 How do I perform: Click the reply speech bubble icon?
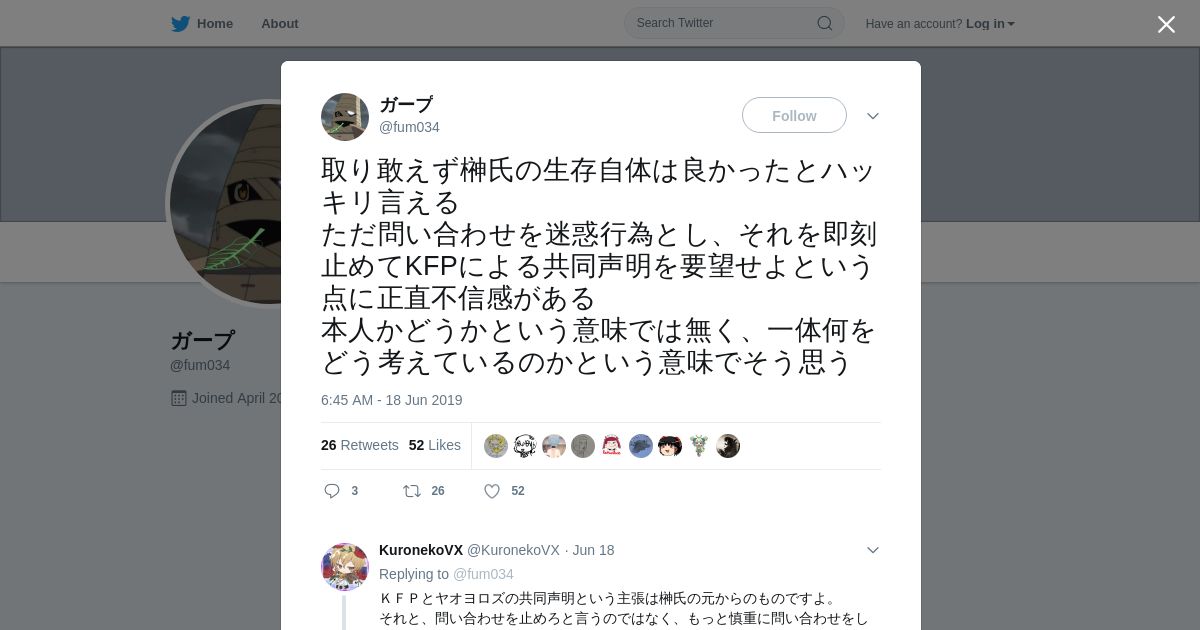[x=332, y=491]
